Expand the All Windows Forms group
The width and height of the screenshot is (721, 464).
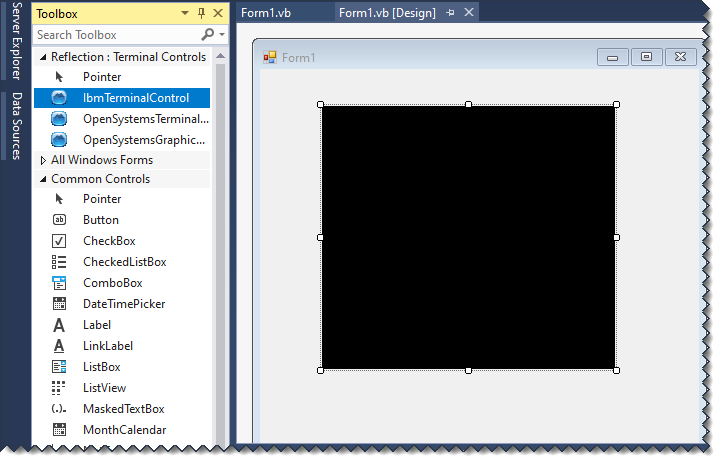click(x=43, y=160)
